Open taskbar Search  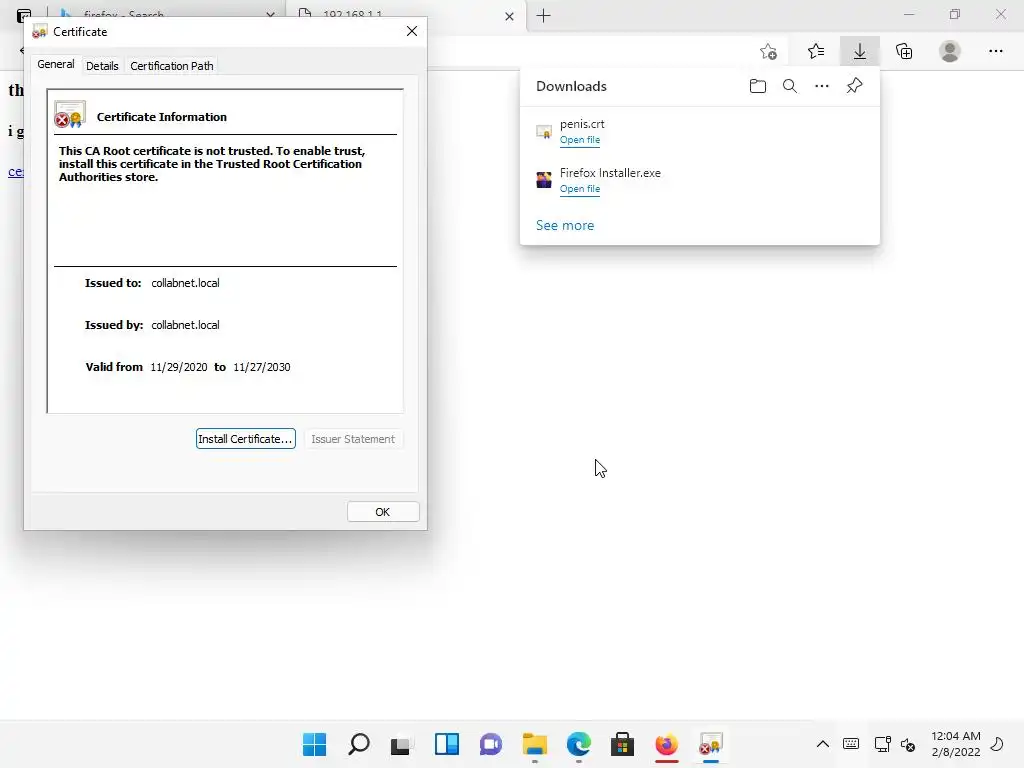click(x=359, y=744)
